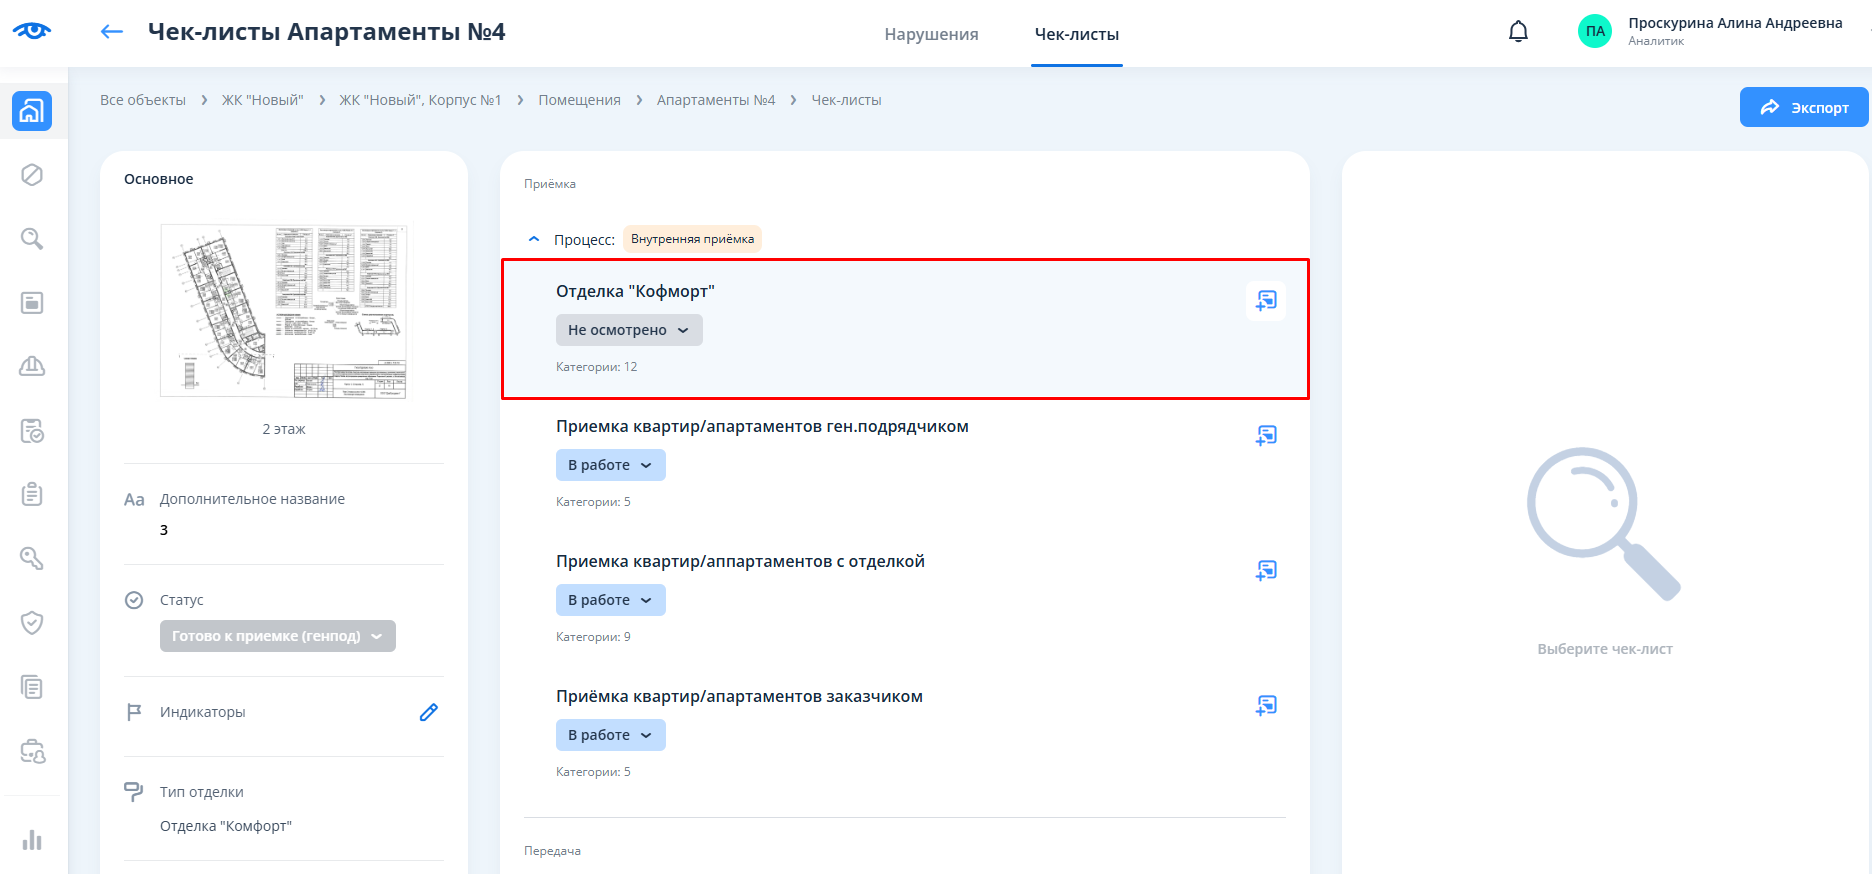
Task: Open the "Не осмотрено" status dropdown
Action: tap(629, 330)
